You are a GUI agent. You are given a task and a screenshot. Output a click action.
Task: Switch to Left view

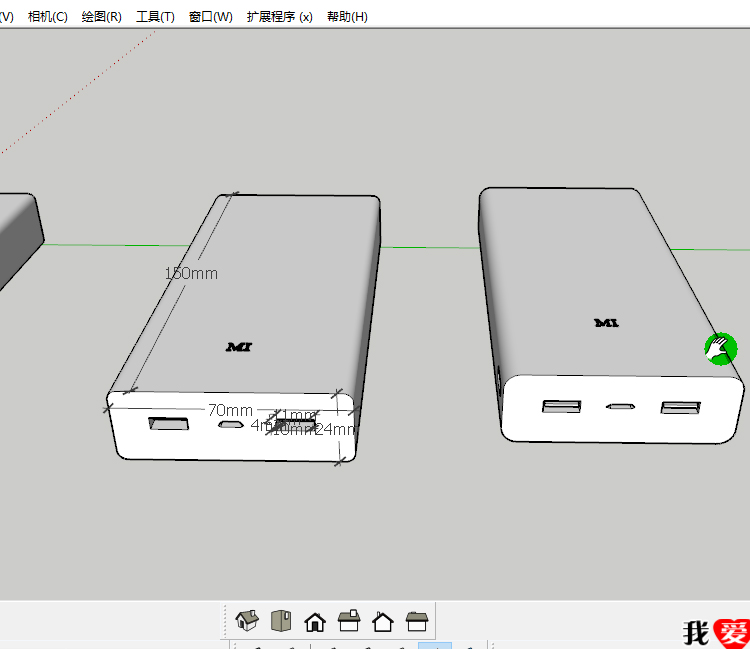417,621
